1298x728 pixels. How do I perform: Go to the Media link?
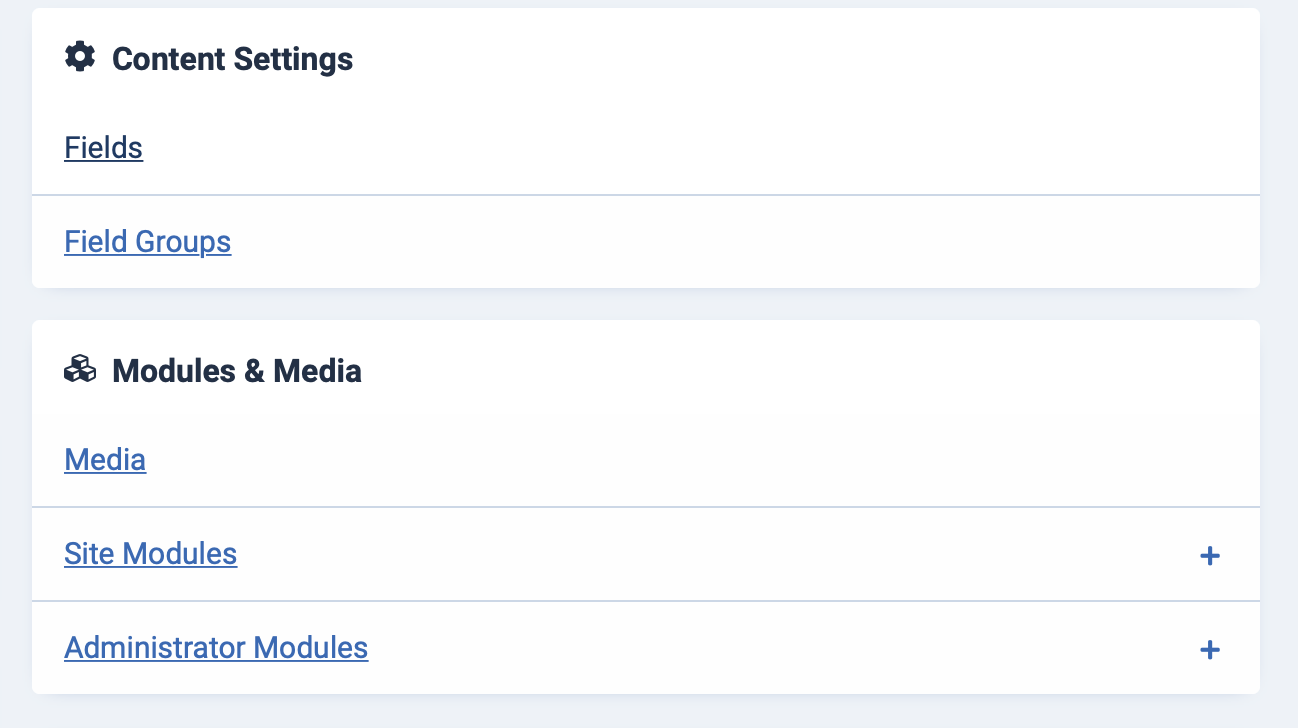click(x=105, y=460)
